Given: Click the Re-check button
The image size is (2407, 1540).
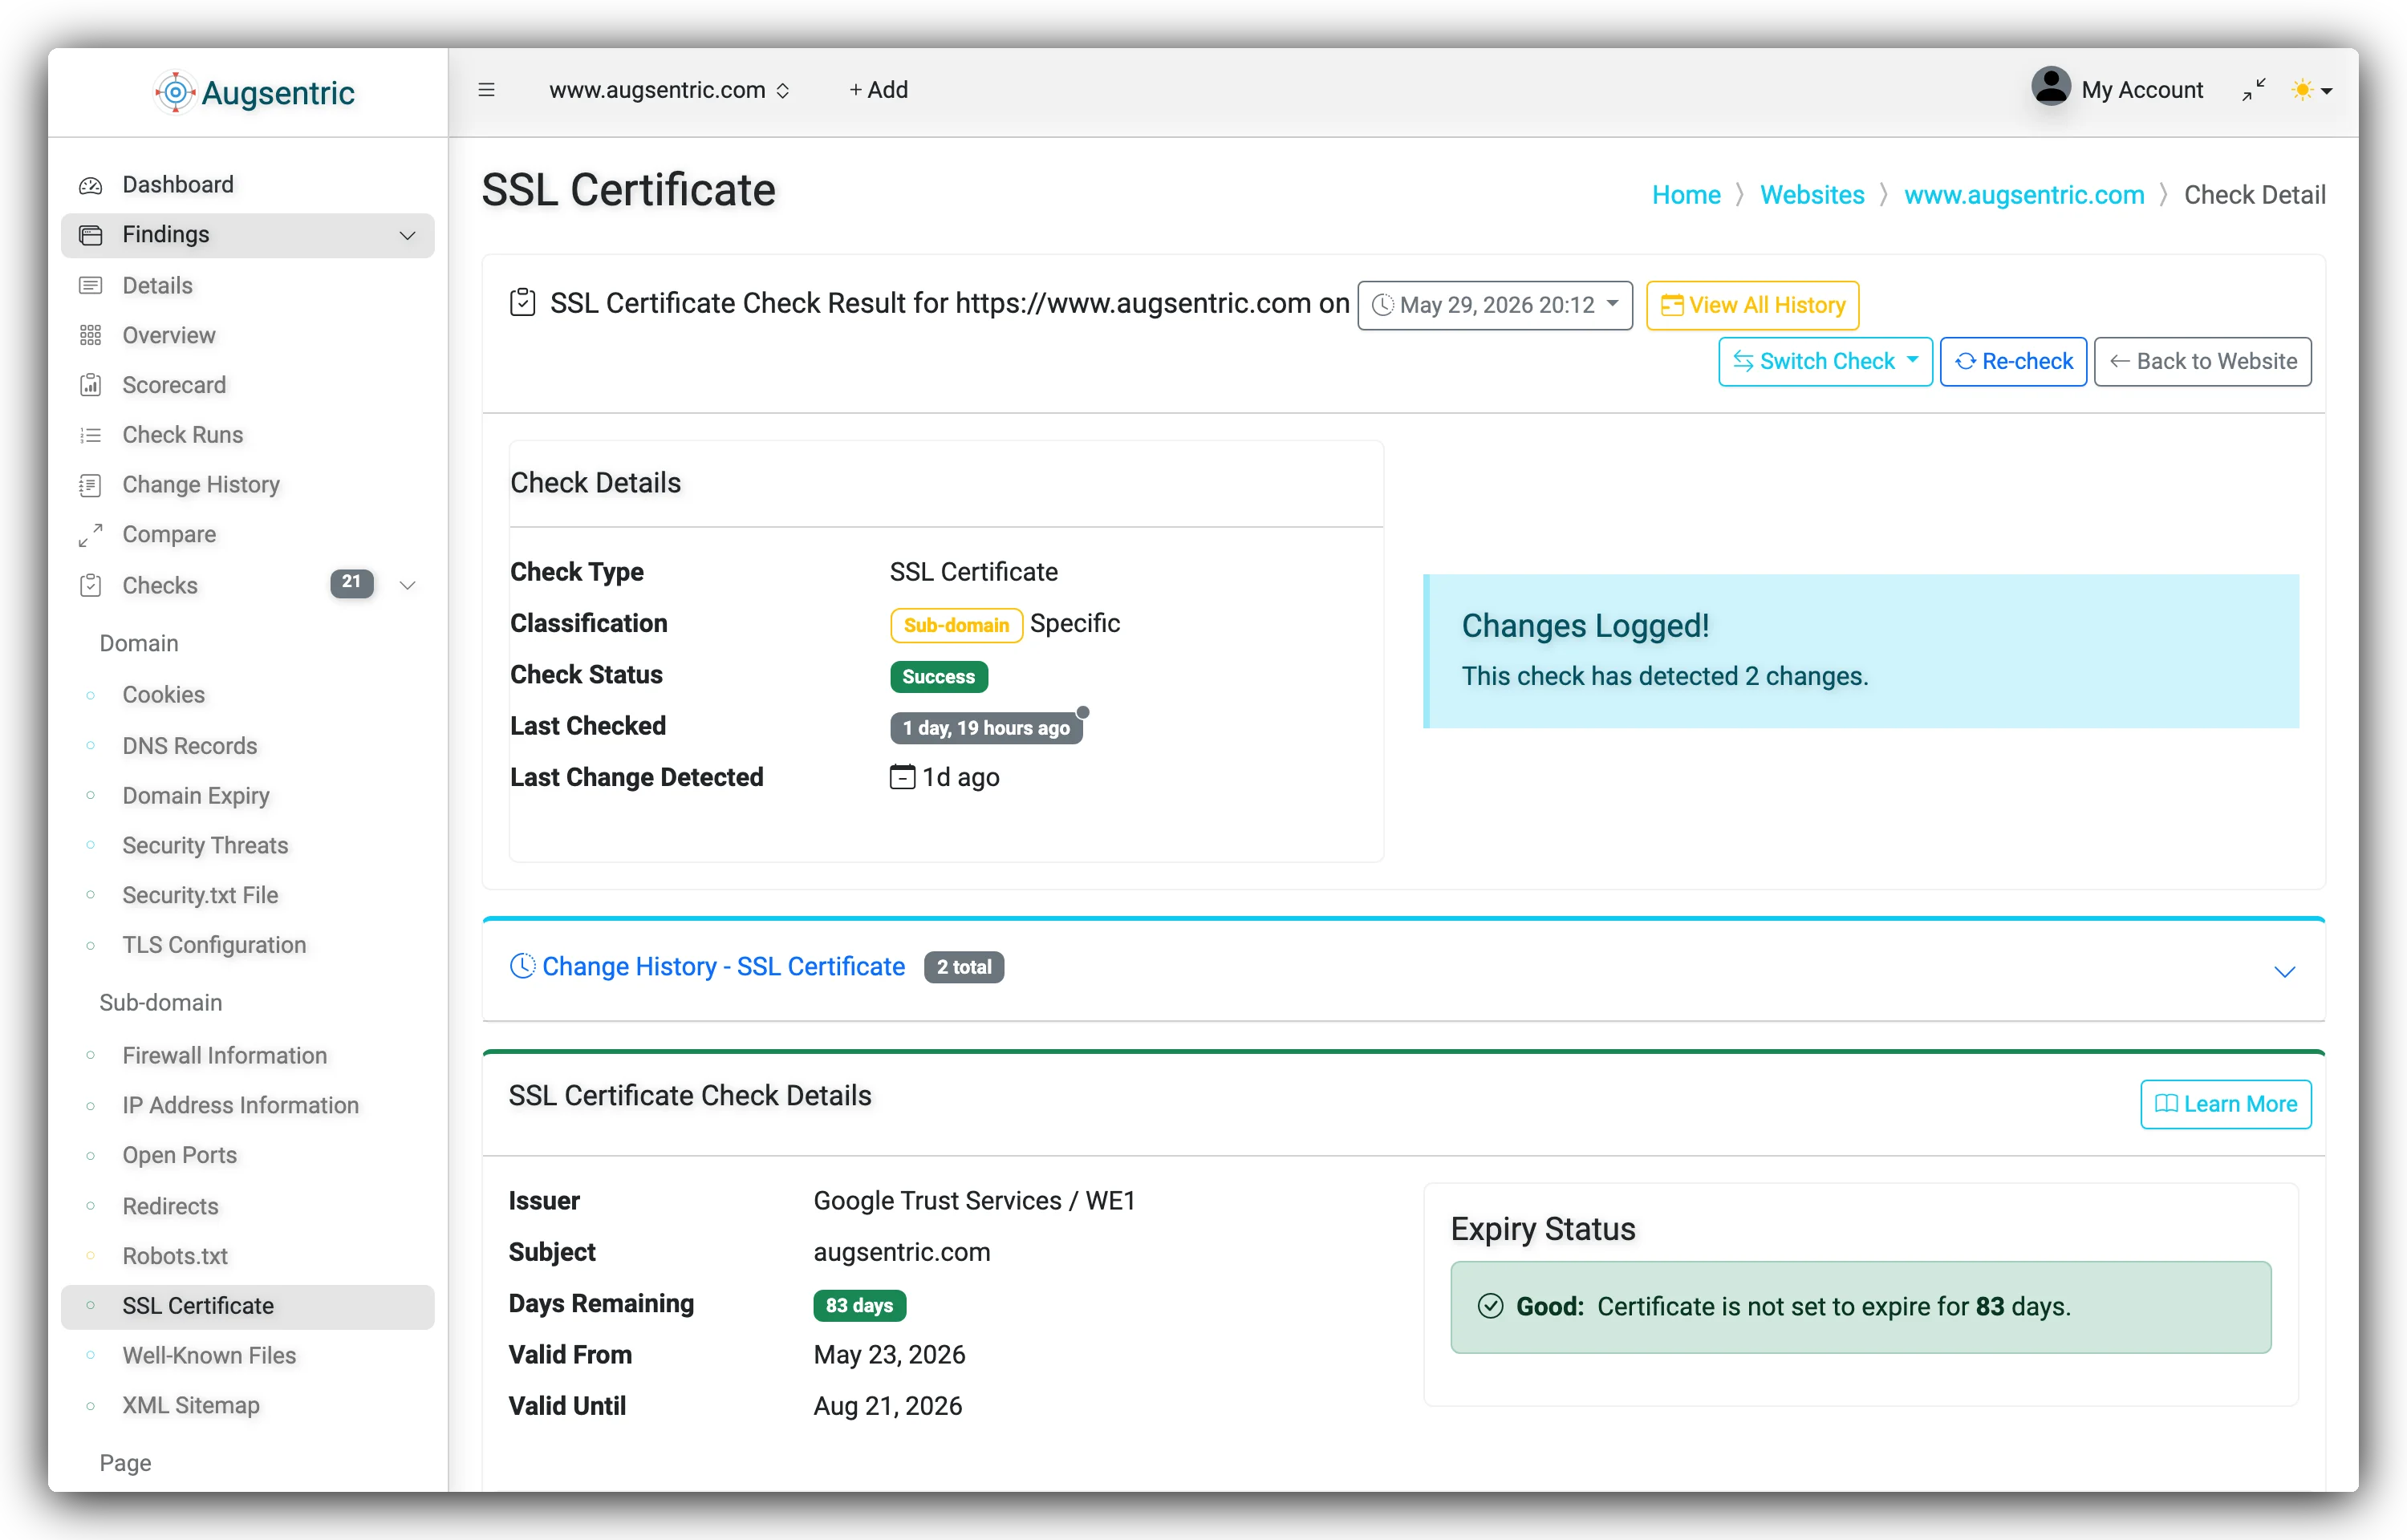Looking at the screenshot, I should coord(2013,361).
